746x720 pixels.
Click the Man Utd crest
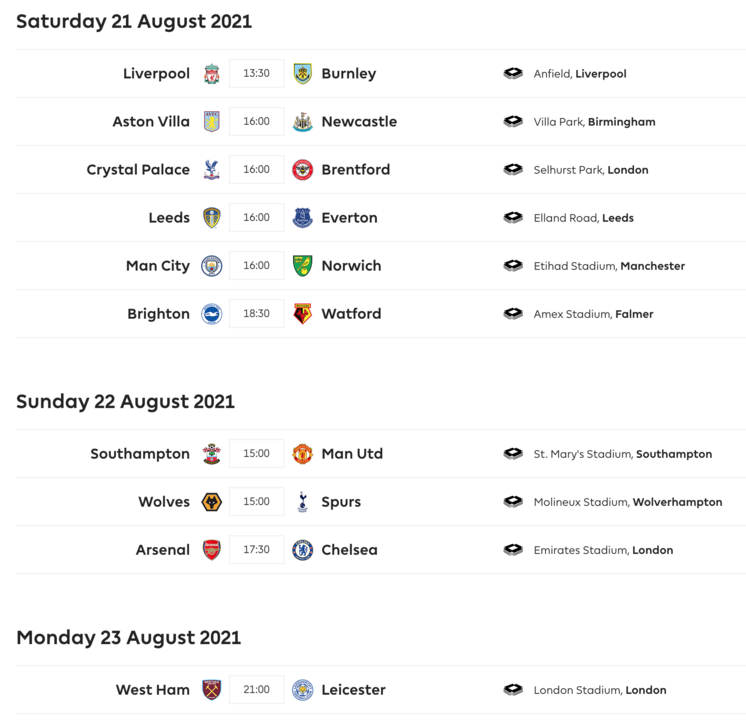tap(302, 454)
